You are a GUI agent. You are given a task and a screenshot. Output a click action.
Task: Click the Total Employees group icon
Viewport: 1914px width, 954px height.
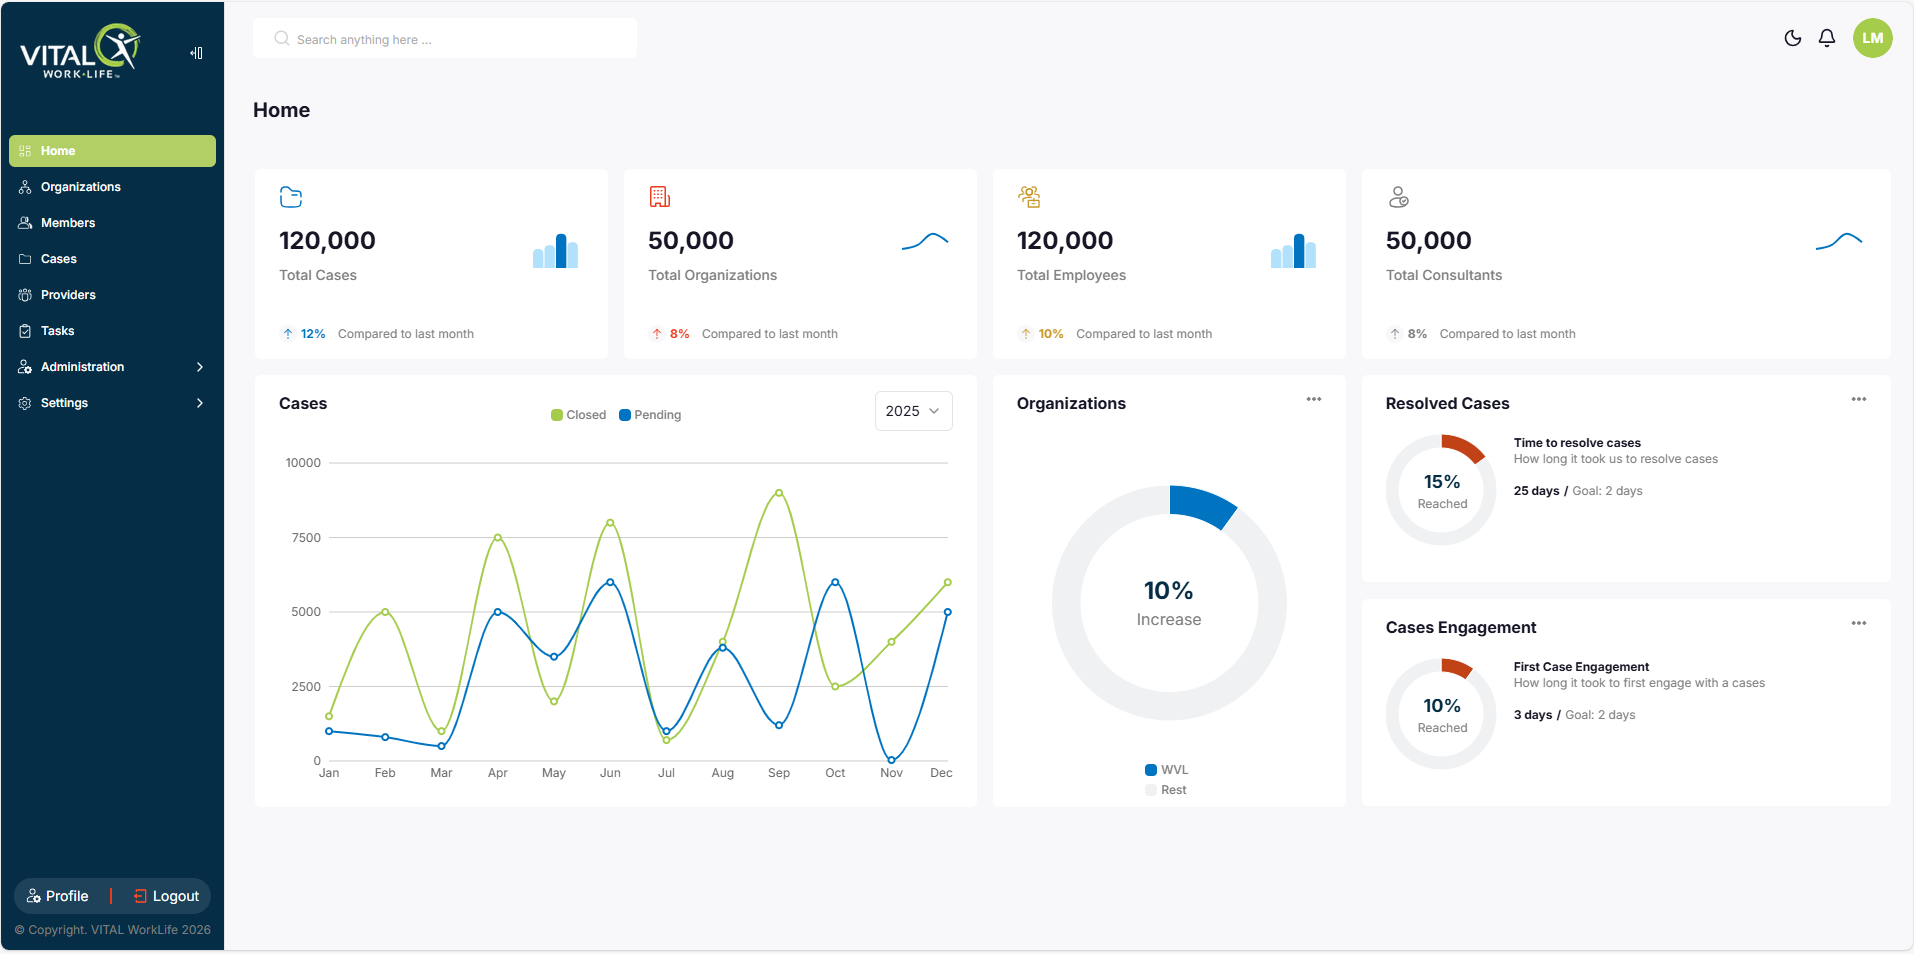coord(1029,197)
